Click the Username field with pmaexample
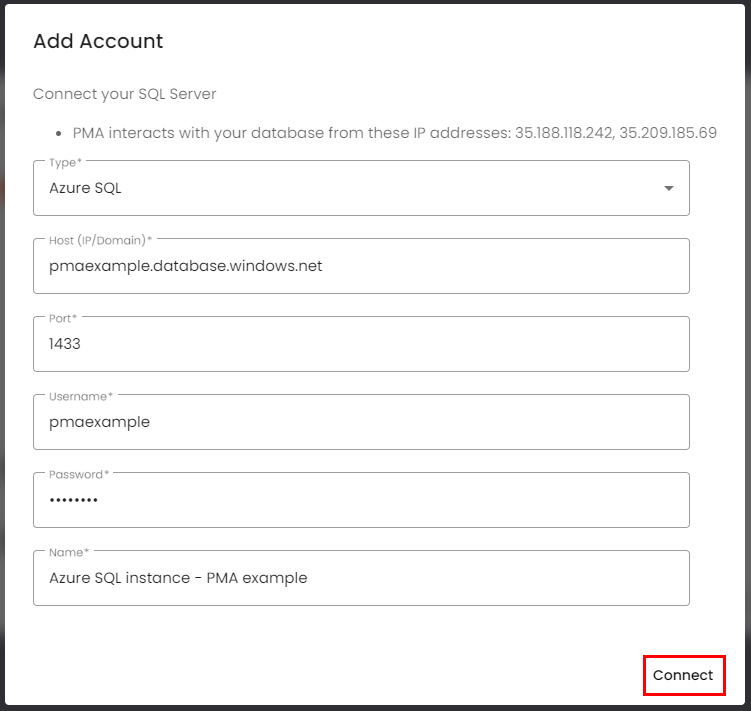Screen dimensions: 751x711 pyautogui.click(x=360, y=422)
